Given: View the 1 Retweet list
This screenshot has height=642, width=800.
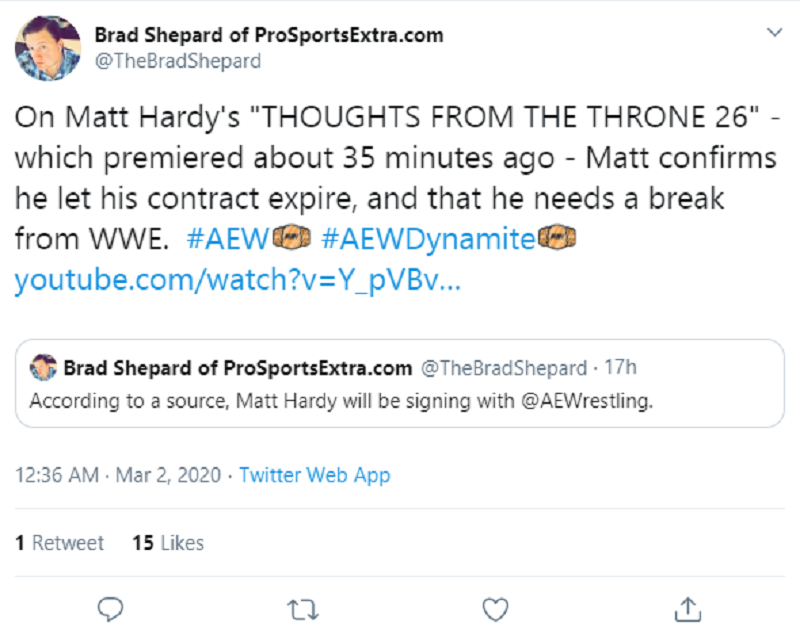Looking at the screenshot, I should [x=59, y=543].
